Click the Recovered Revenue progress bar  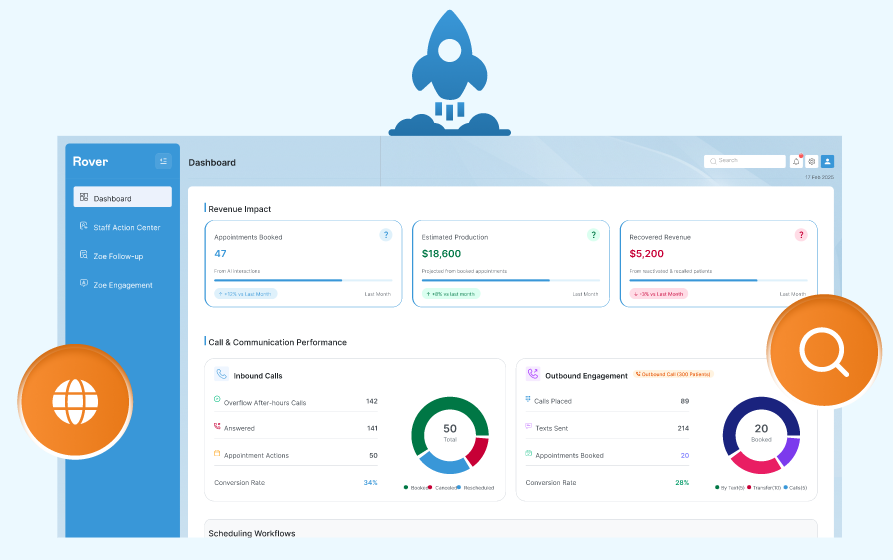pos(718,280)
